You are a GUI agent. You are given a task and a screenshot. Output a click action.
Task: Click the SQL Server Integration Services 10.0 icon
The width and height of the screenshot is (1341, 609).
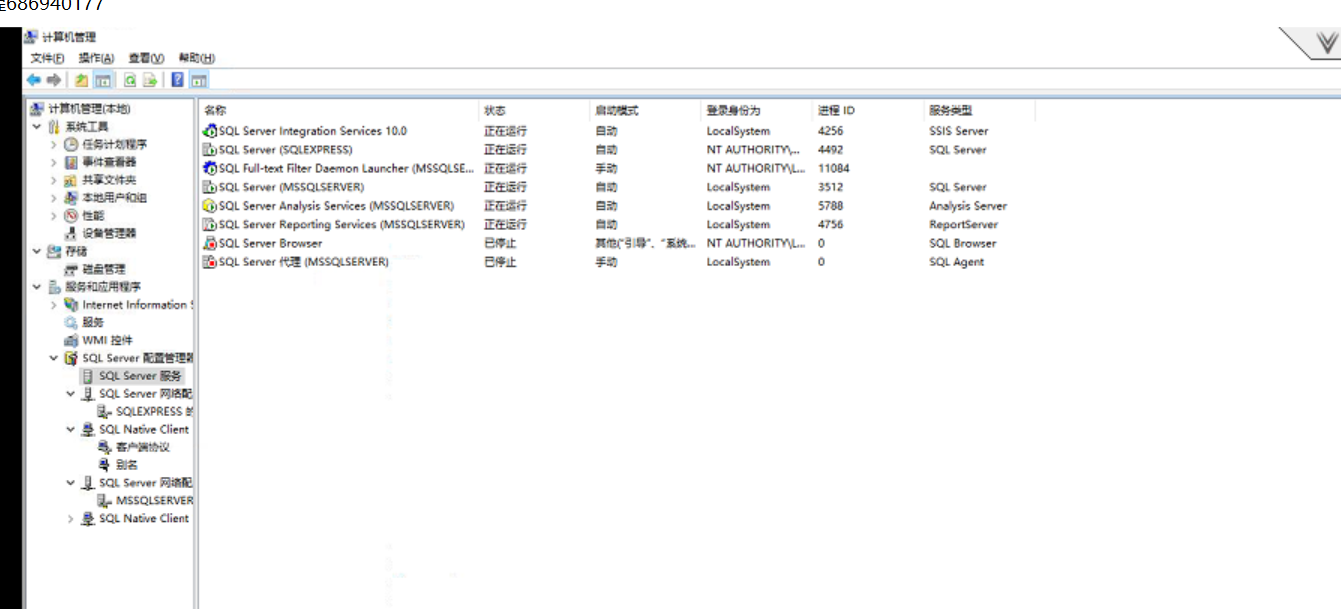click(209, 131)
